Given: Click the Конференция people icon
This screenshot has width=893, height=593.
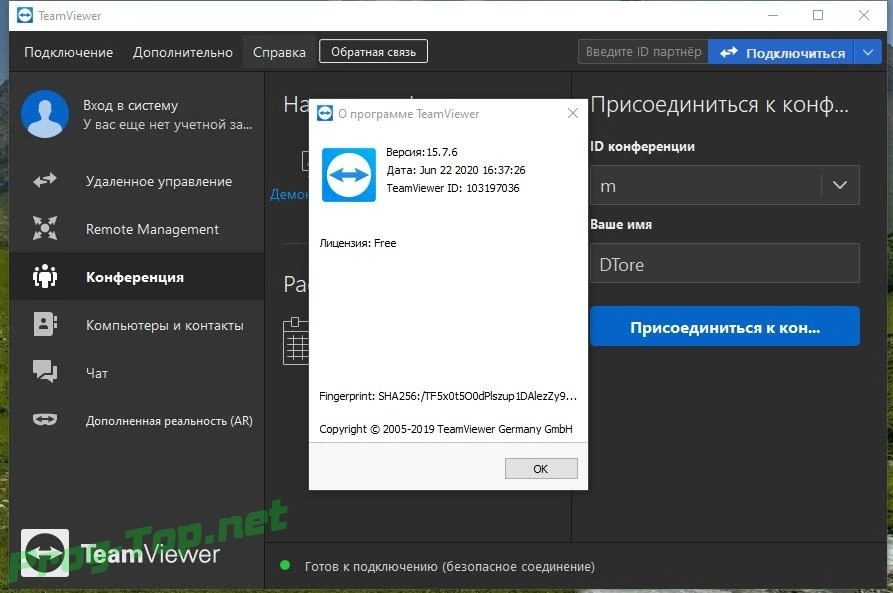Looking at the screenshot, I should [x=44, y=276].
